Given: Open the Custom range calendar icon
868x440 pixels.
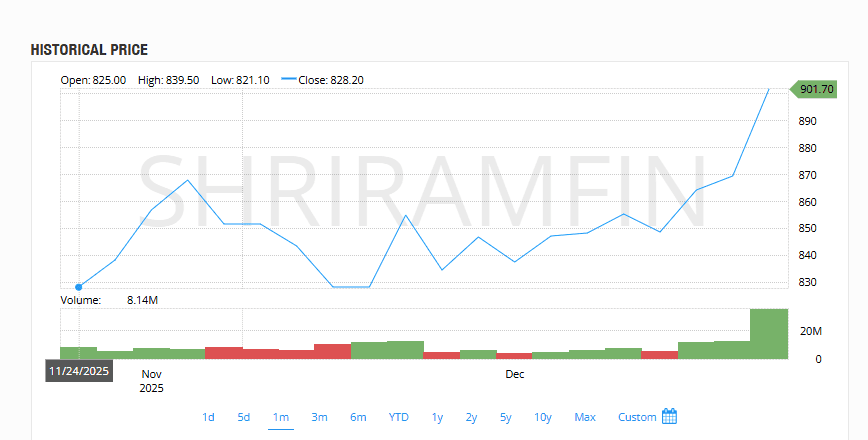Looking at the screenshot, I should 670,417.
